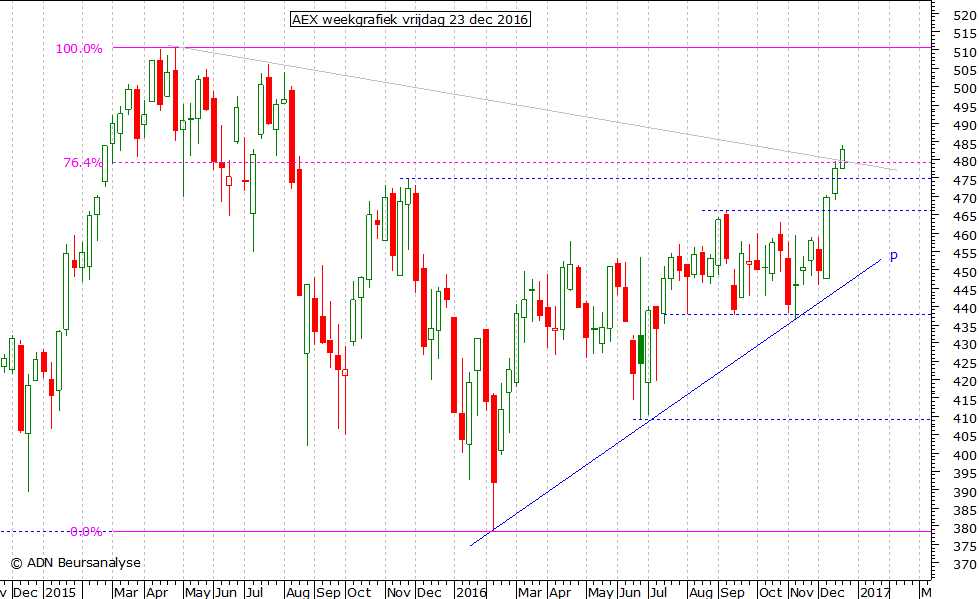
Task: Click the price label '520' on the price axis
Action: tap(965, 16)
